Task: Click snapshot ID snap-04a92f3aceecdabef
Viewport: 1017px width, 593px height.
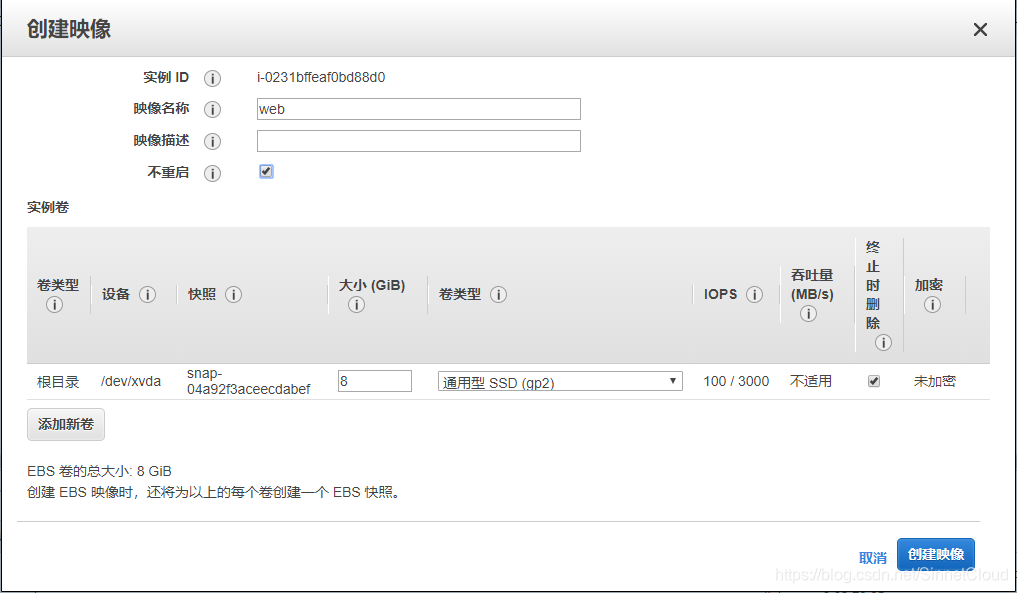Action: (248, 381)
